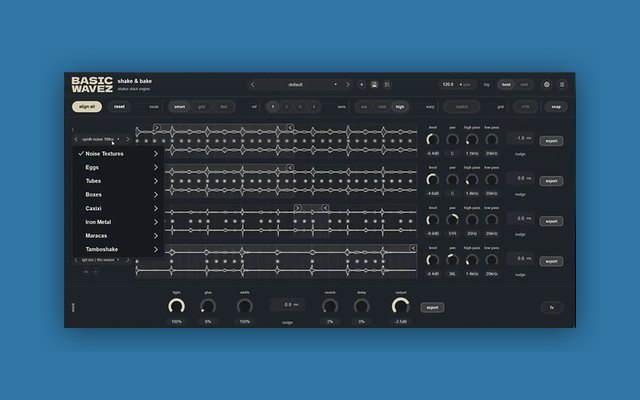
Task: Click the first layer nudge value field
Action: point(520,138)
